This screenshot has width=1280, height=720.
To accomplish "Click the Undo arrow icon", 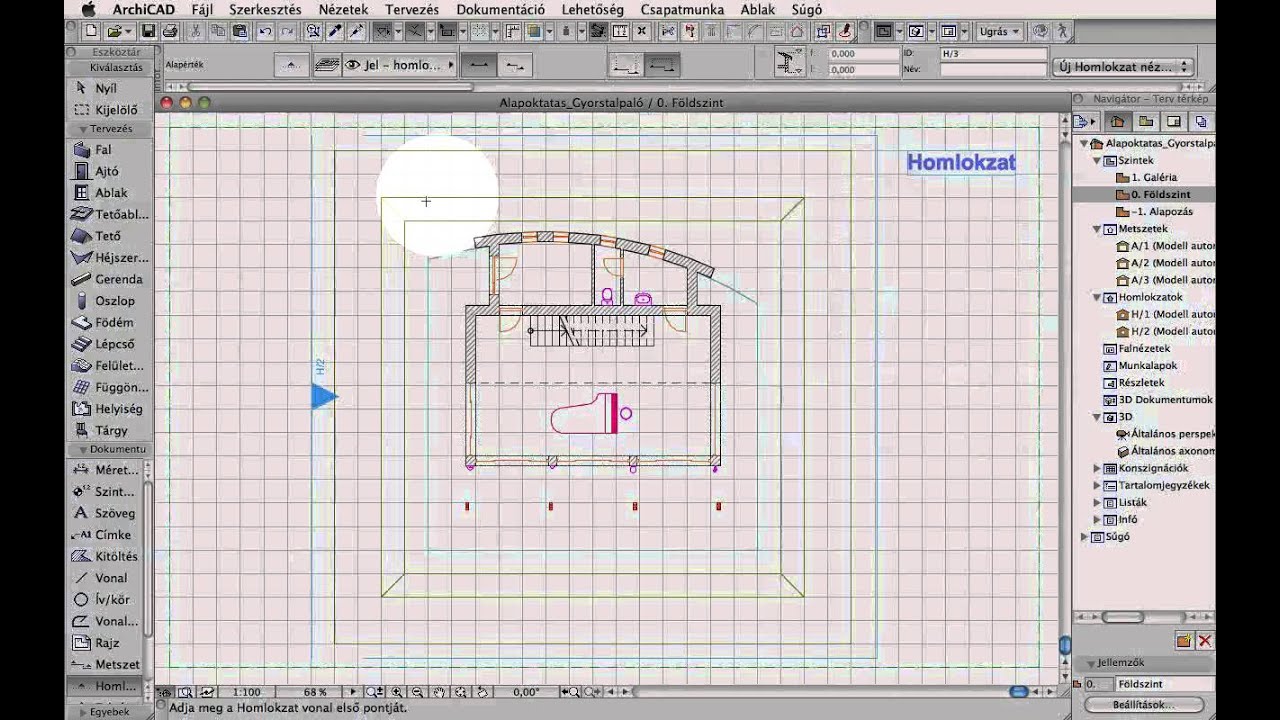I will [x=264, y=31].
